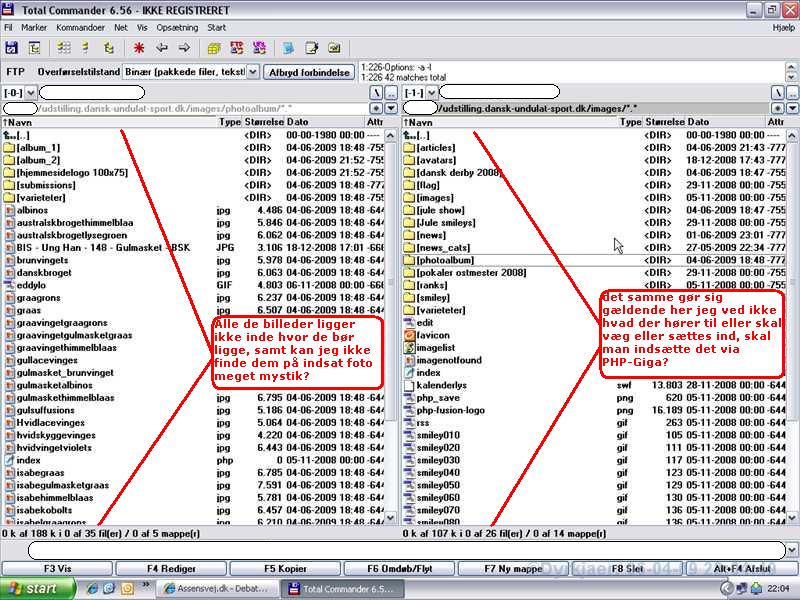The width and height of the screenshot is (800, 600).
Task: Click the F3 Vis button
Action: [57, 568]
